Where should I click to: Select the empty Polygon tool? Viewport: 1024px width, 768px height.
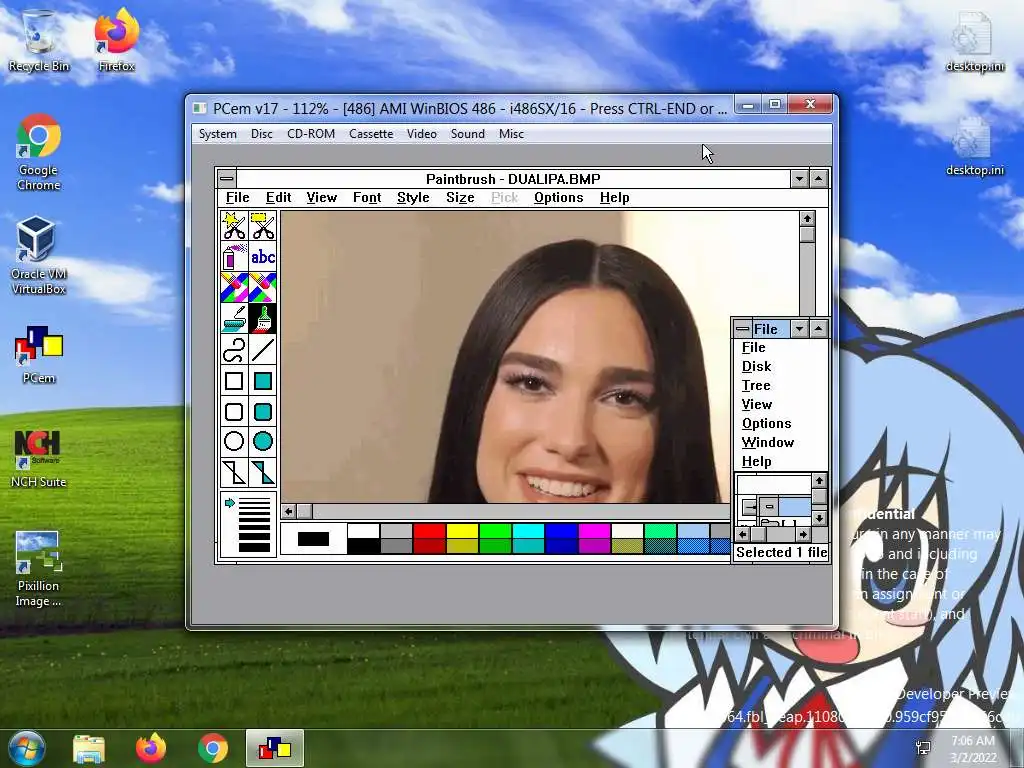(234, 472)
